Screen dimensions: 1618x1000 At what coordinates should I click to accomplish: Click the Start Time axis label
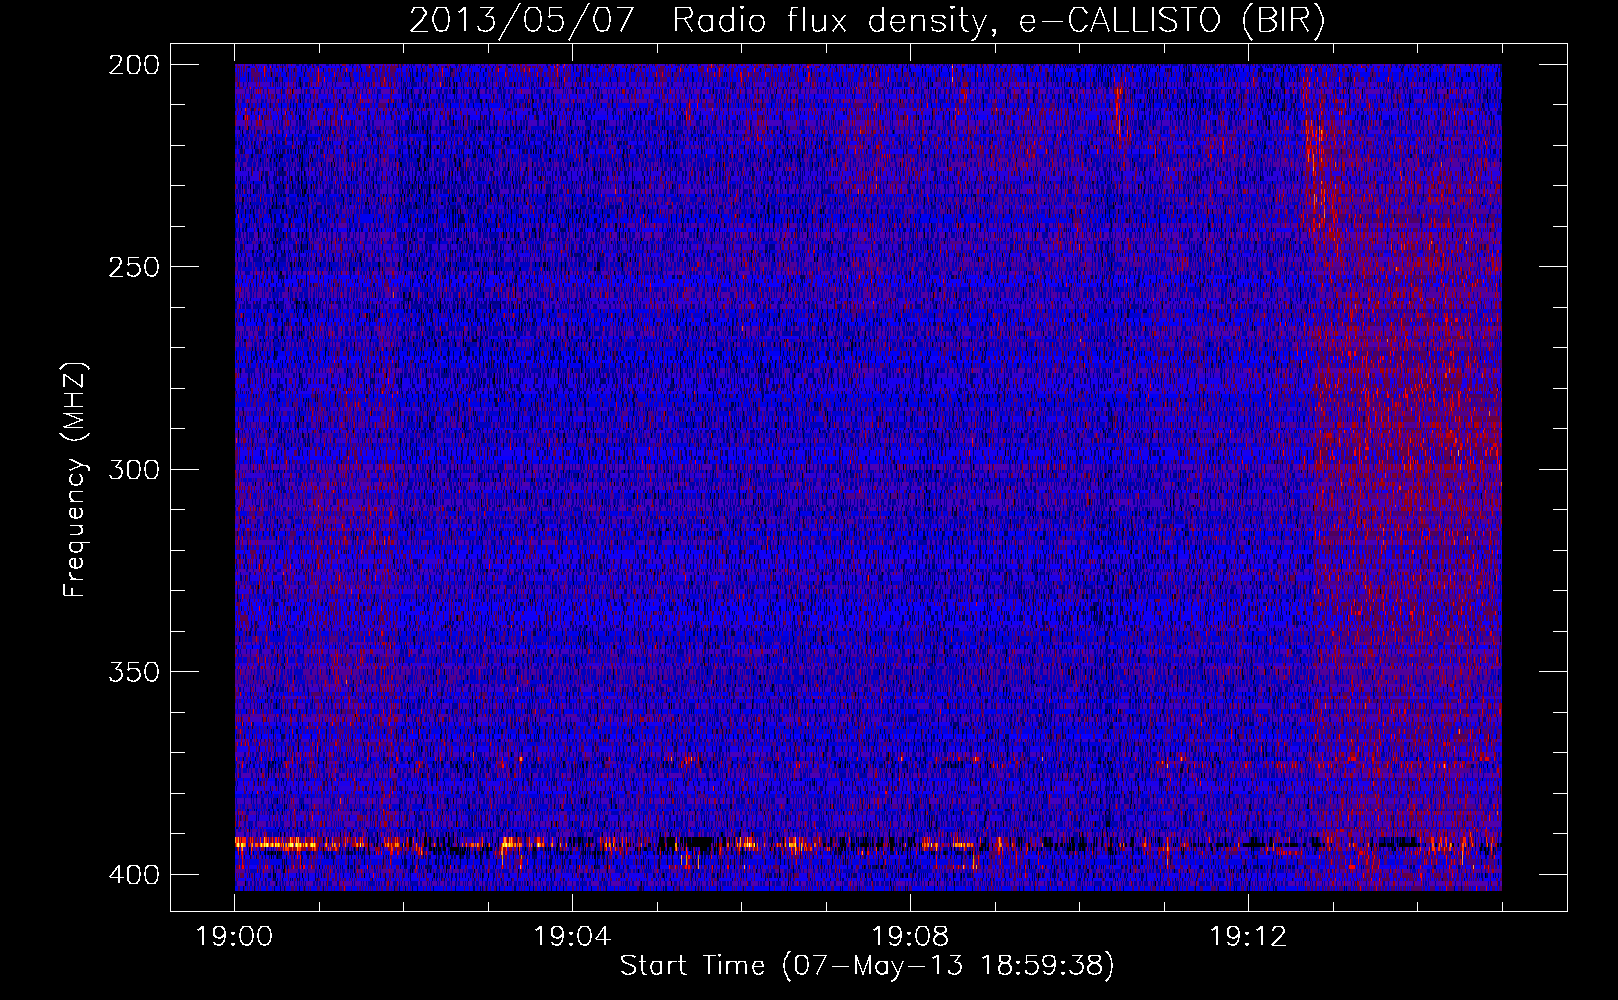(867, 966)
